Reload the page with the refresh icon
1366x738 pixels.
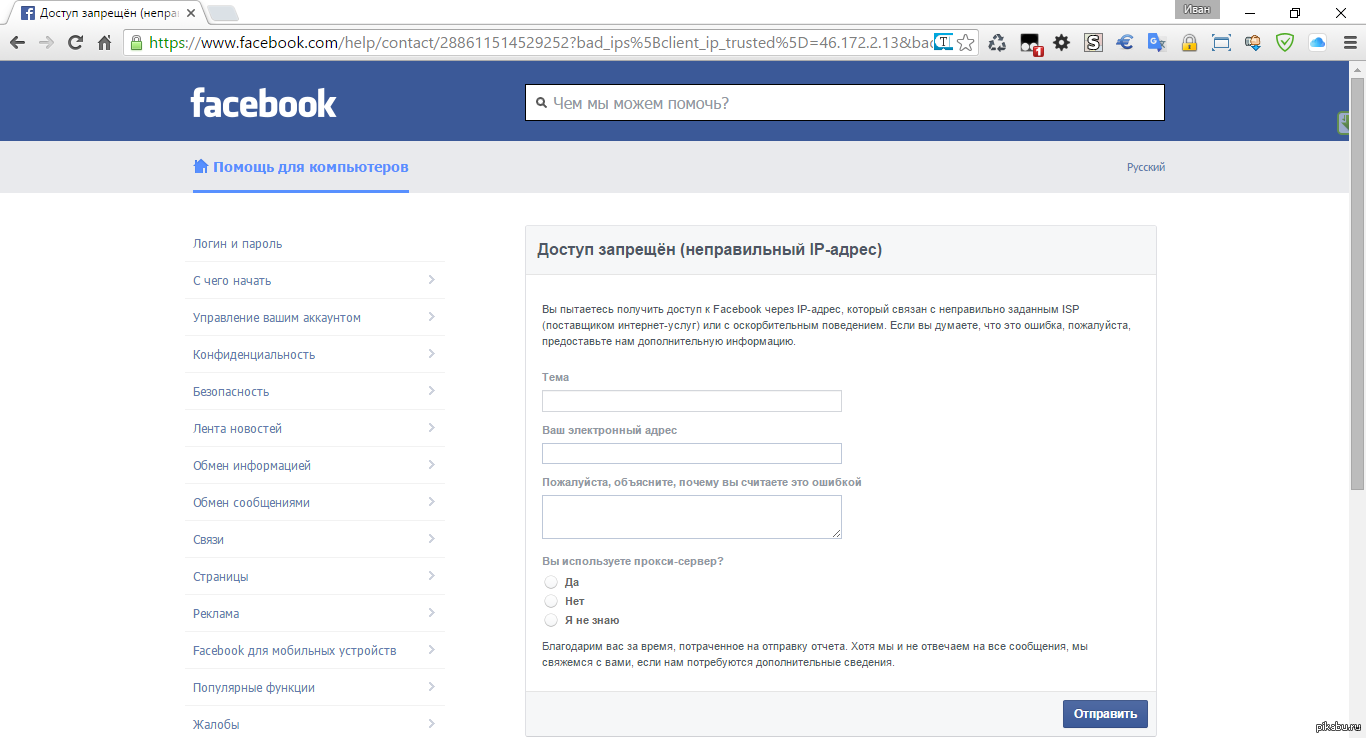75,43
